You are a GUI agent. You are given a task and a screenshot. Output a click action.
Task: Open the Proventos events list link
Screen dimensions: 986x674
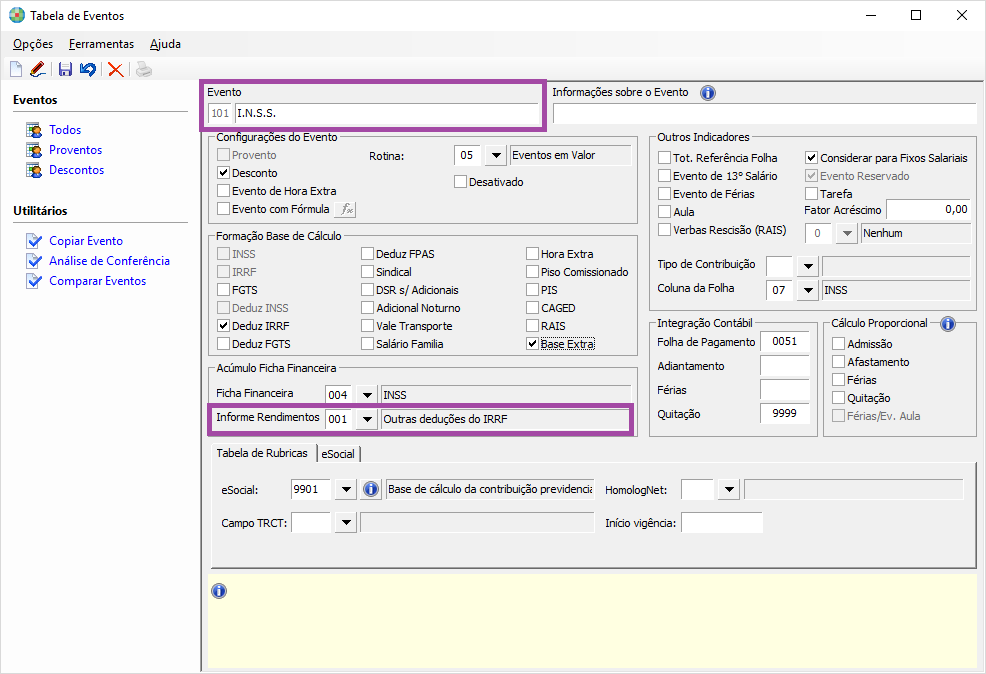click(75, 150)
